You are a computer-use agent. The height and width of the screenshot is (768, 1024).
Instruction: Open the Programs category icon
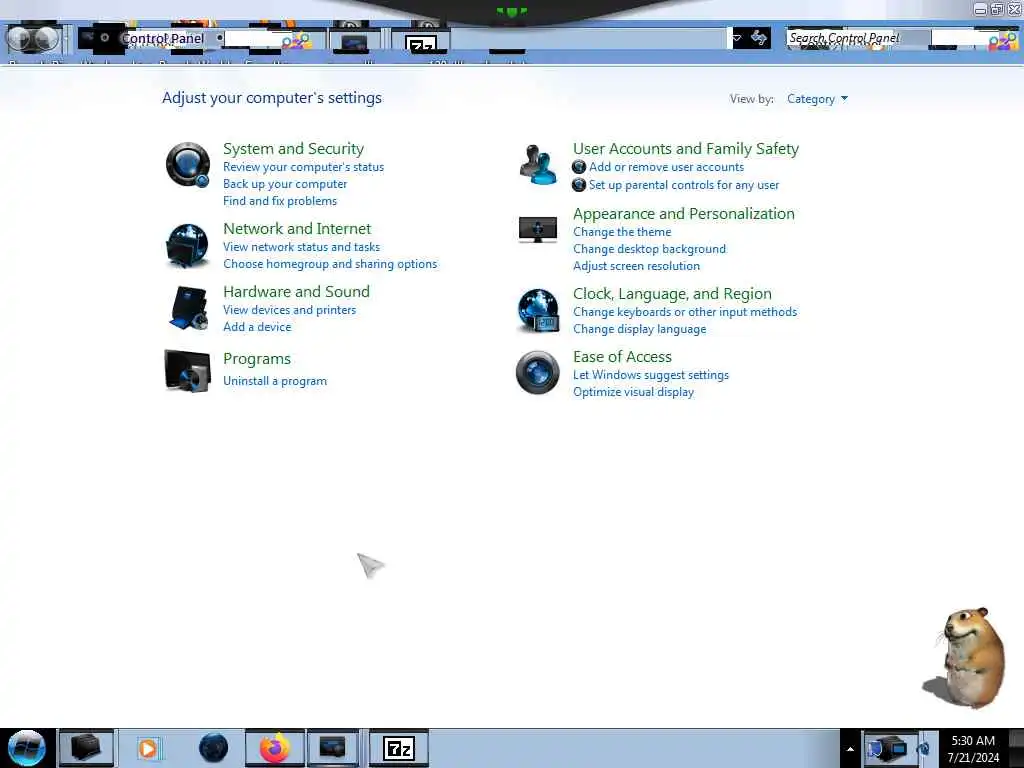pyautogui.click(x=187, y=370)
